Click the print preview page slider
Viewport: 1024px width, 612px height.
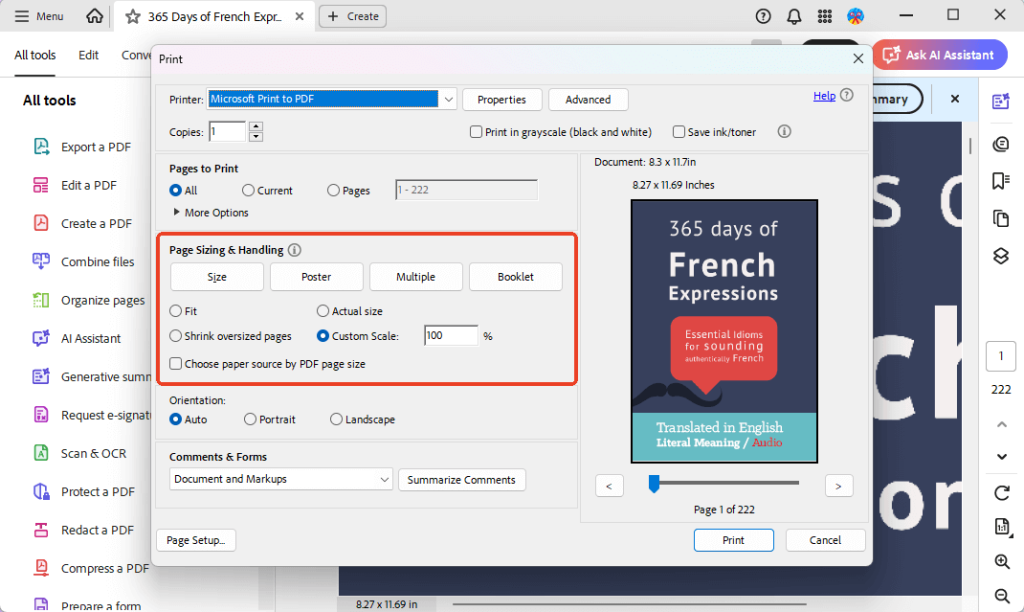click(x=655, y=484)
